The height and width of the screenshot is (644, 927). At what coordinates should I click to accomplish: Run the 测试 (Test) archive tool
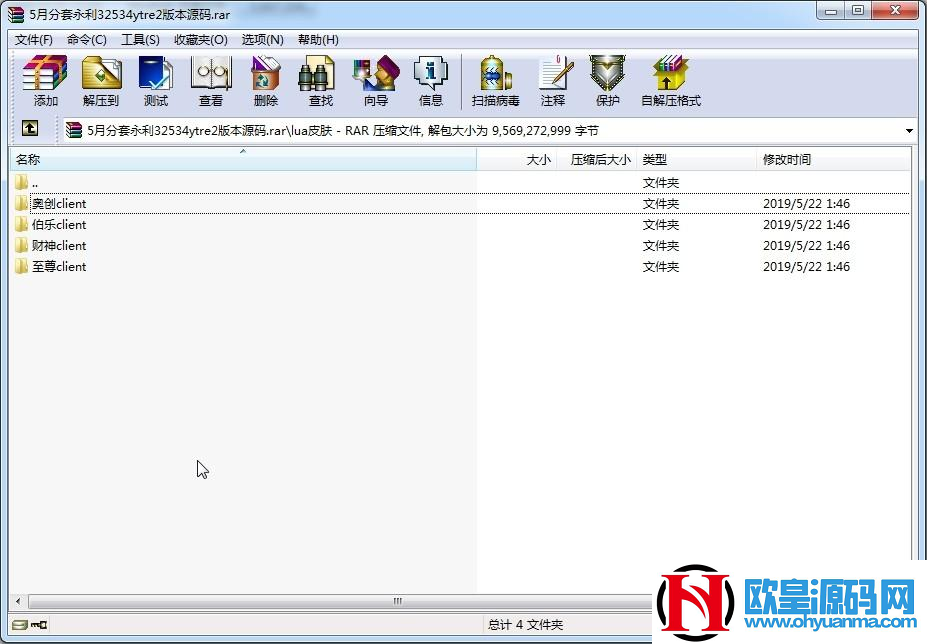155,80
